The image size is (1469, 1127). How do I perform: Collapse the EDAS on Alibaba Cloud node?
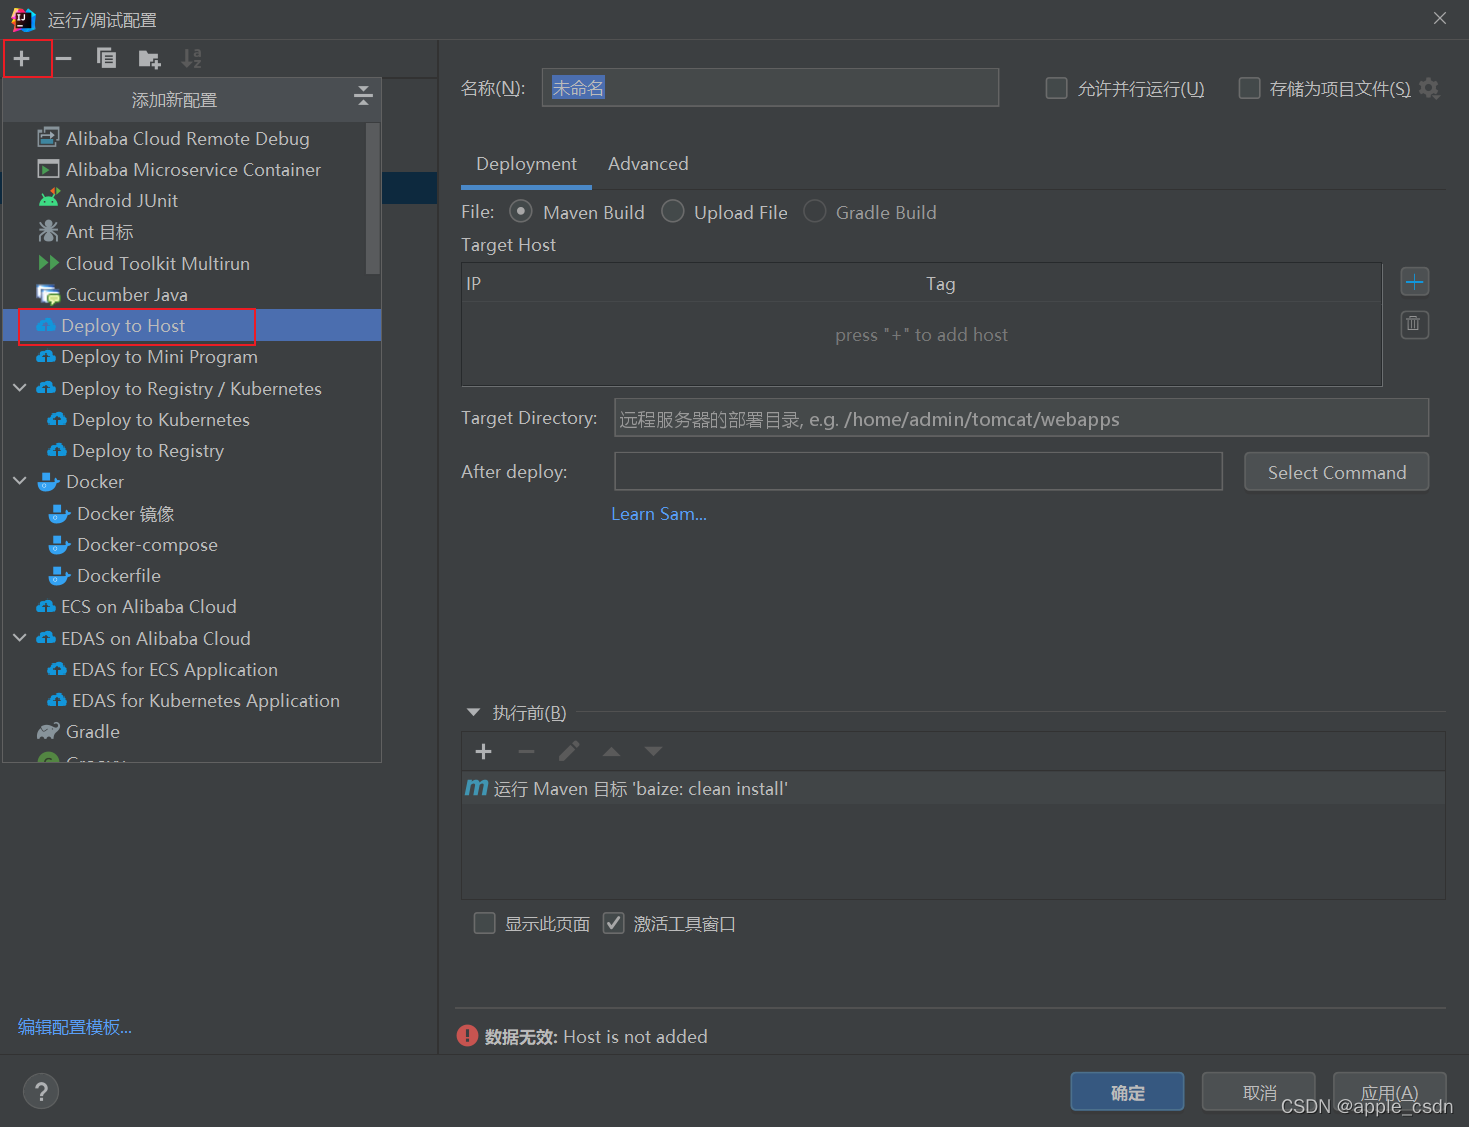[19, 638]
